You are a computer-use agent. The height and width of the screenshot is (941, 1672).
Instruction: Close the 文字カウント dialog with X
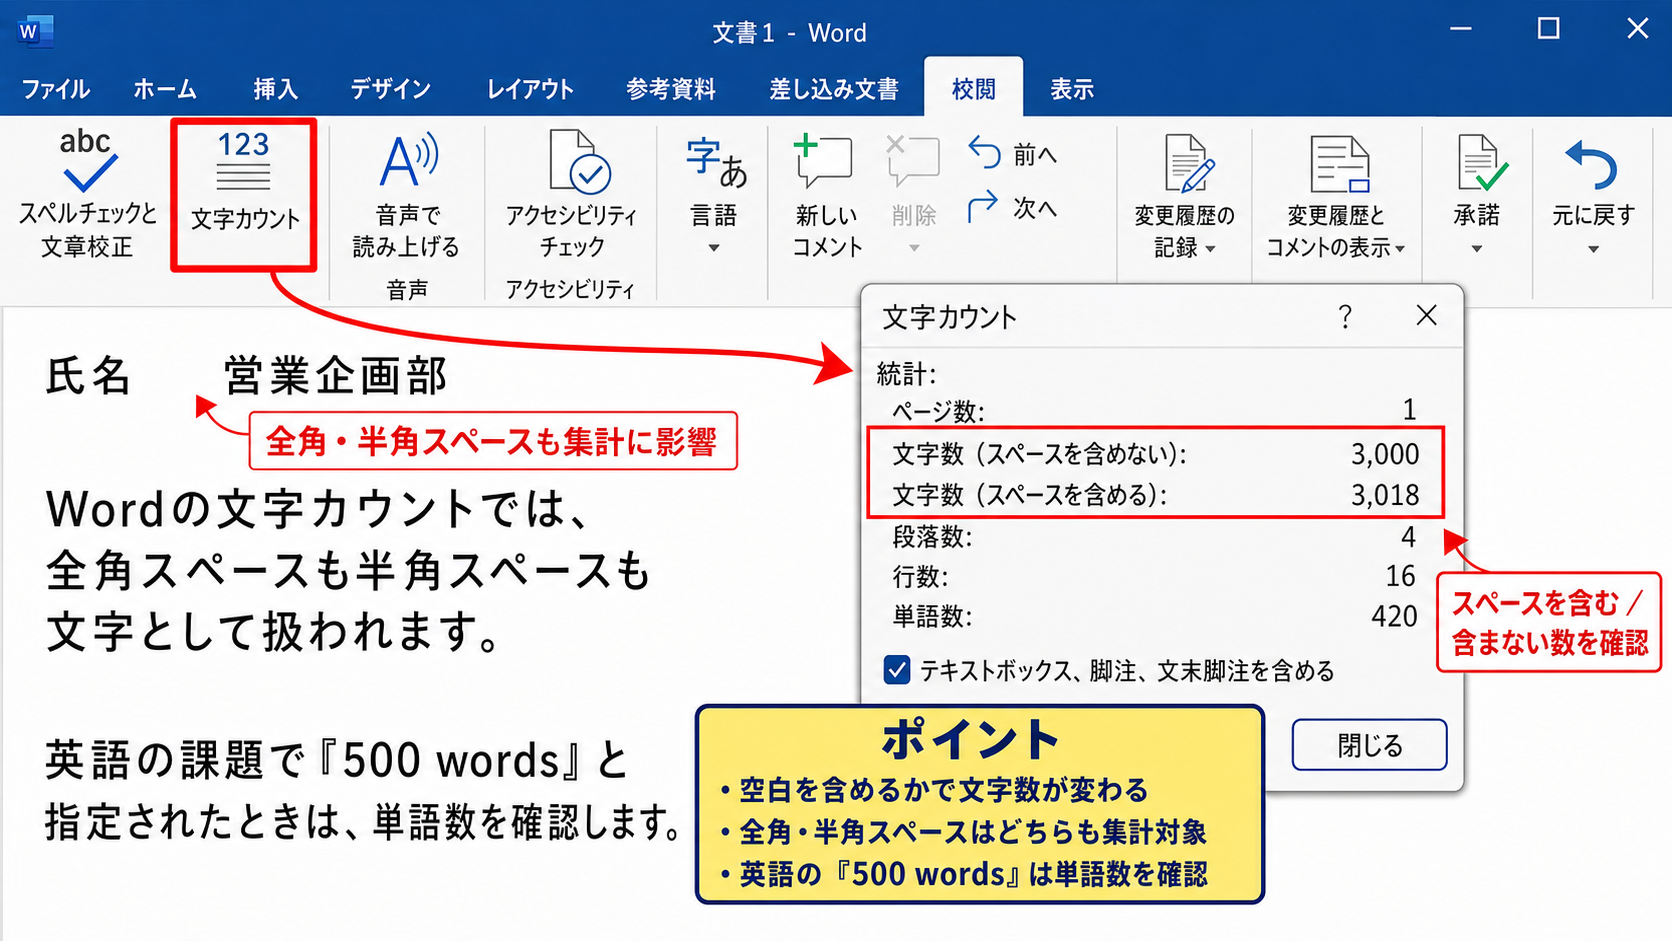tap(1427, 315)
